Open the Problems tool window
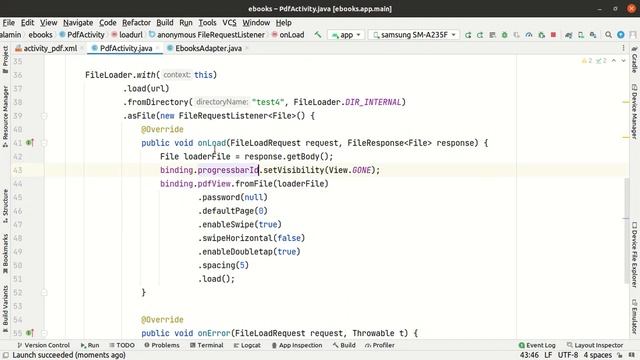 pos(162,345)
